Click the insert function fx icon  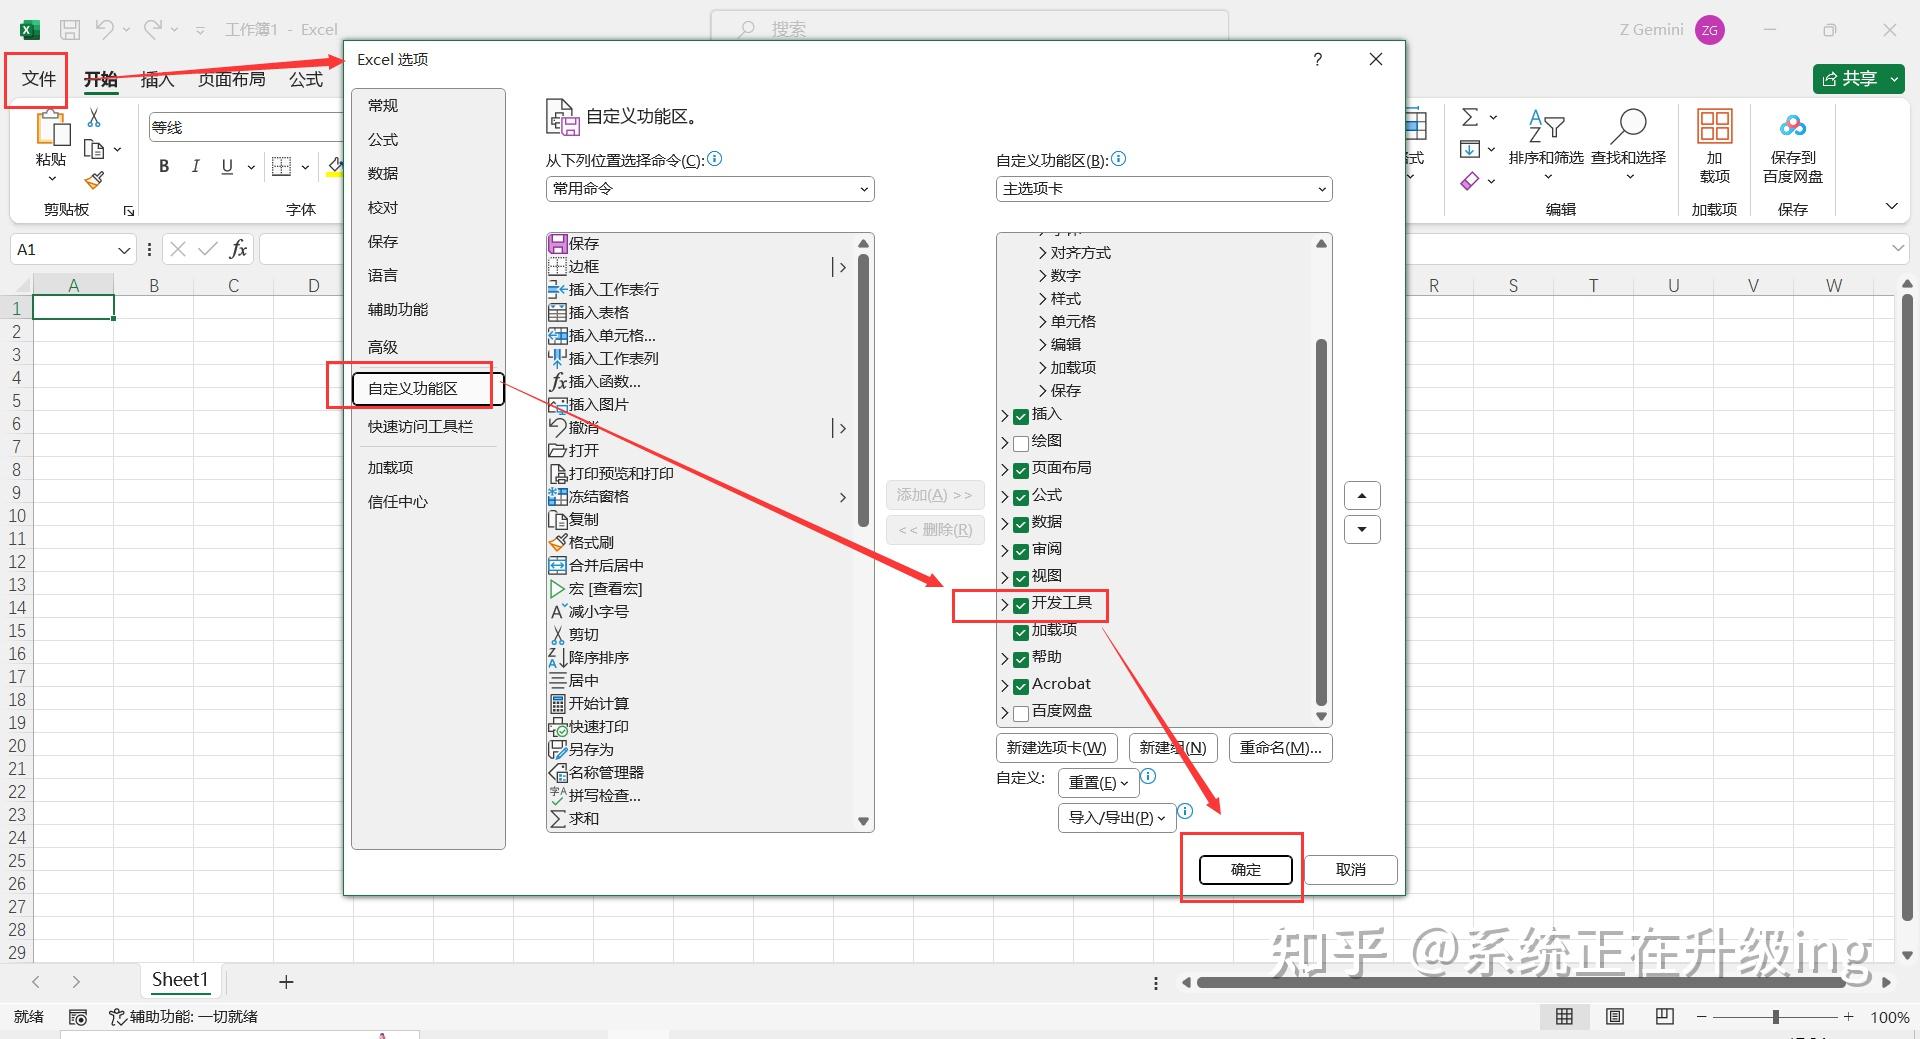tap(238, 249)
